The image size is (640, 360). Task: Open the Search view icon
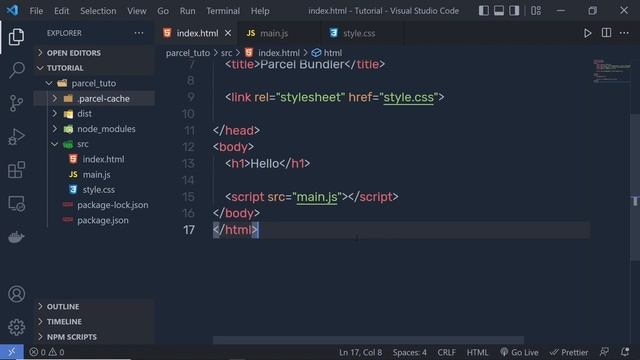pyautogui.click(x=16, y=70)
